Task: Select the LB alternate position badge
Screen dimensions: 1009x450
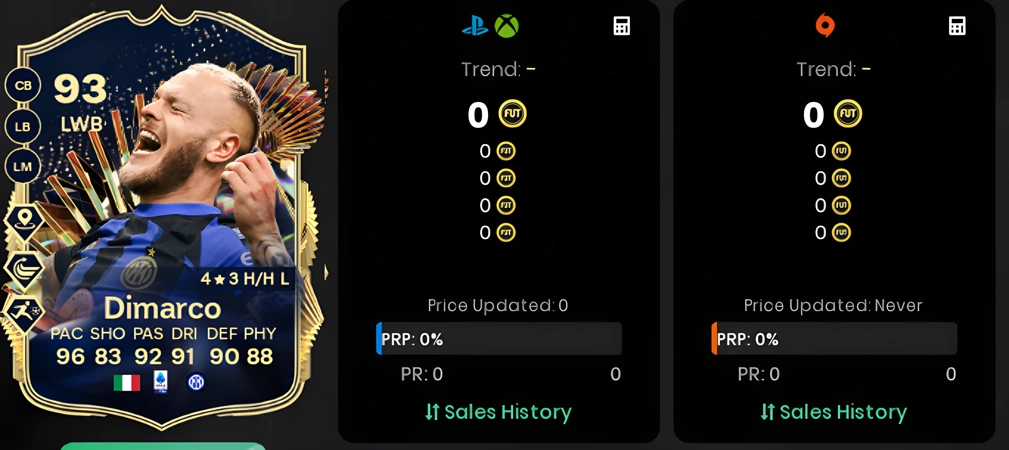Action: (23, 127)
